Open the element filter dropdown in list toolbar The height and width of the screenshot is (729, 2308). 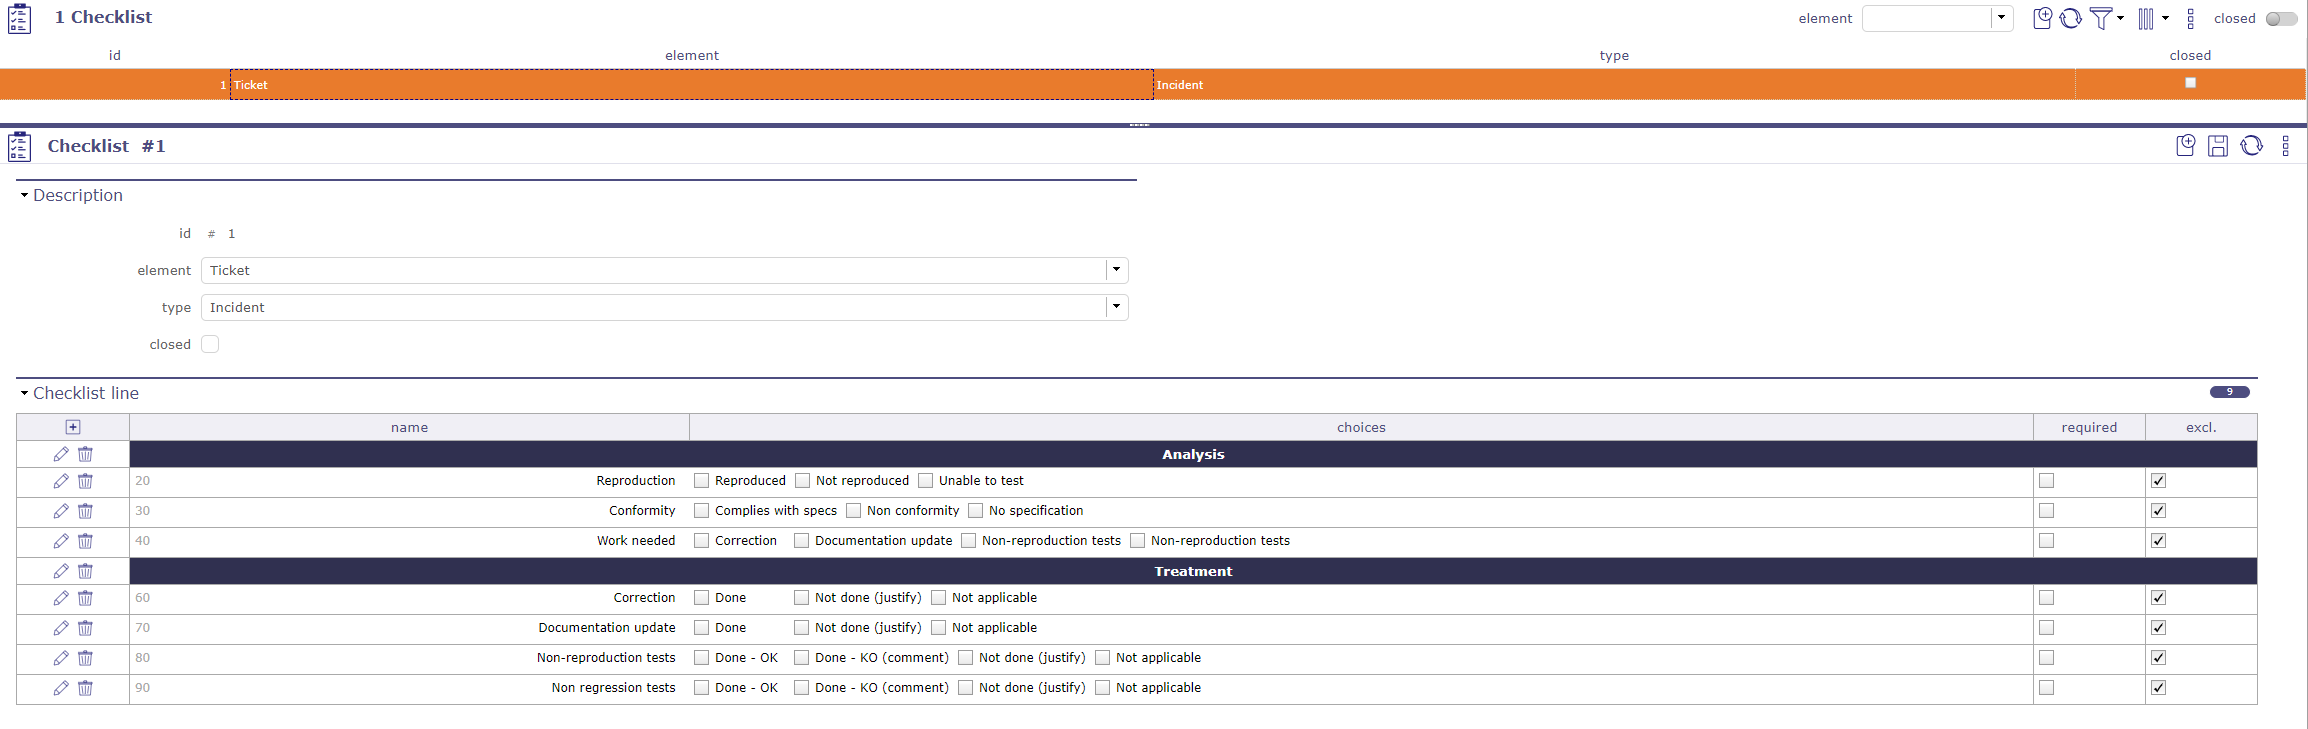click(x=2001, y=18)
